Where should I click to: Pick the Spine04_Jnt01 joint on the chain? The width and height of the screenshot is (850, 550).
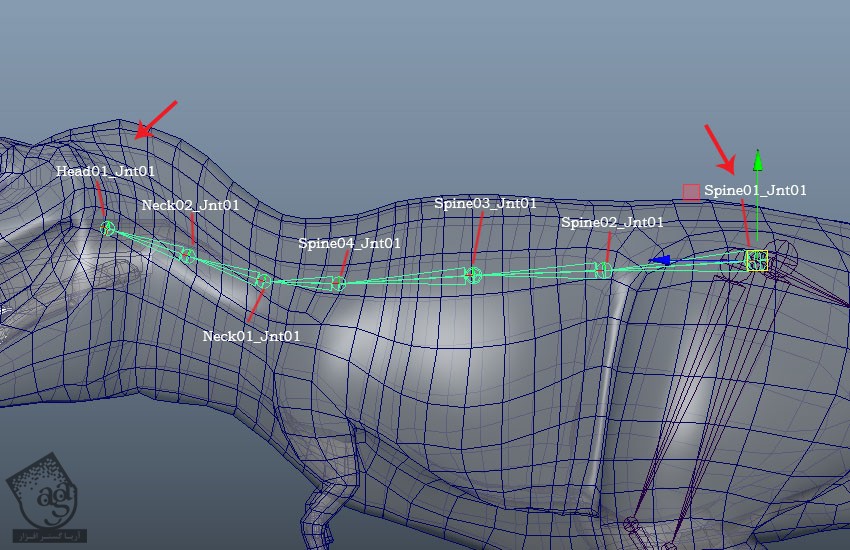pyautogui.click(x=338, y=284)
